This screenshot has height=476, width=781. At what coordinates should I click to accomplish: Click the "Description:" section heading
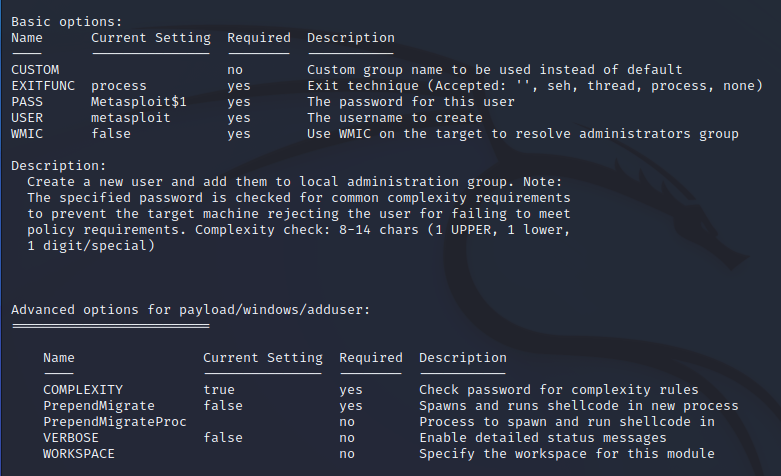[x=59, y=166]
